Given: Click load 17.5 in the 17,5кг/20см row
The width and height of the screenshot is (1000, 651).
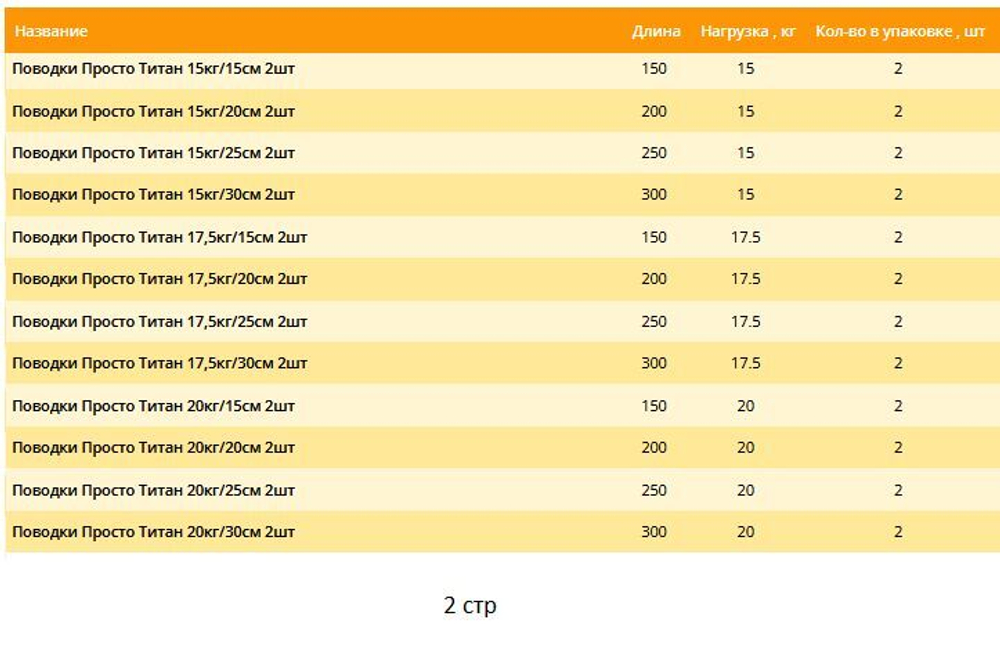Looking at the screenshot, I should [746, 279].
